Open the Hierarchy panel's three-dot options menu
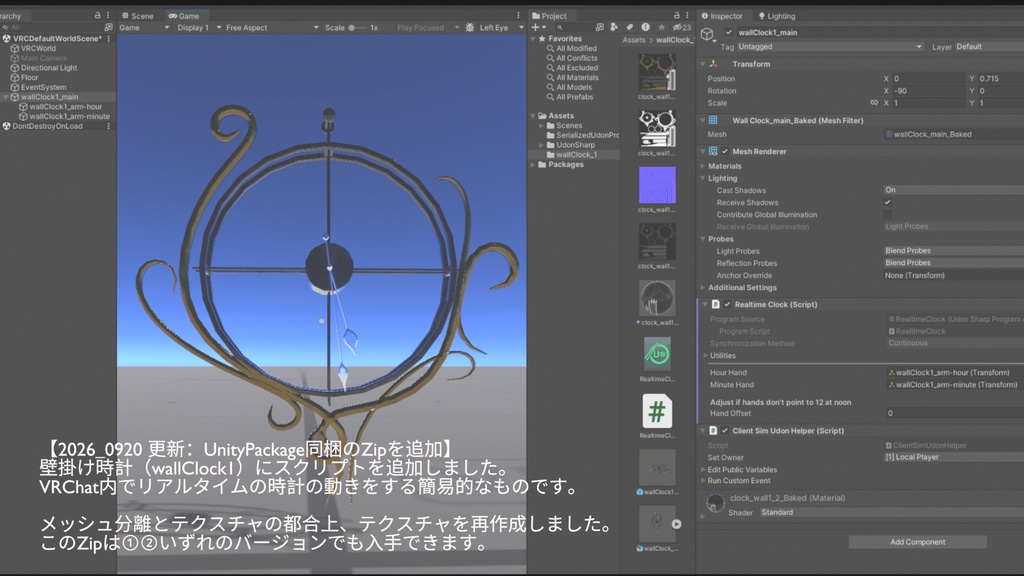This screenshot has width=1024, height=576. tap(108, 15)
